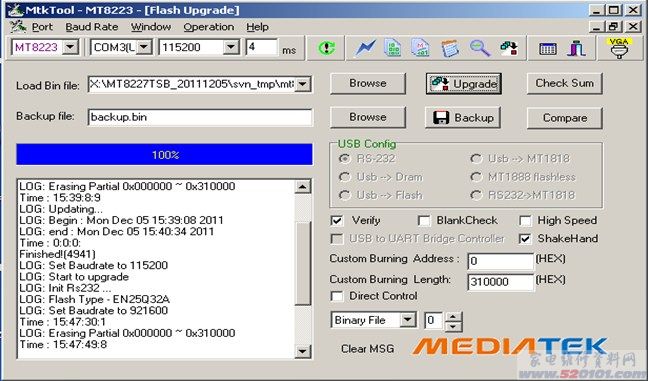The image size is (648, 381).
Task: Click log line 'Finished!(4941)'
Action: point(57,254)
